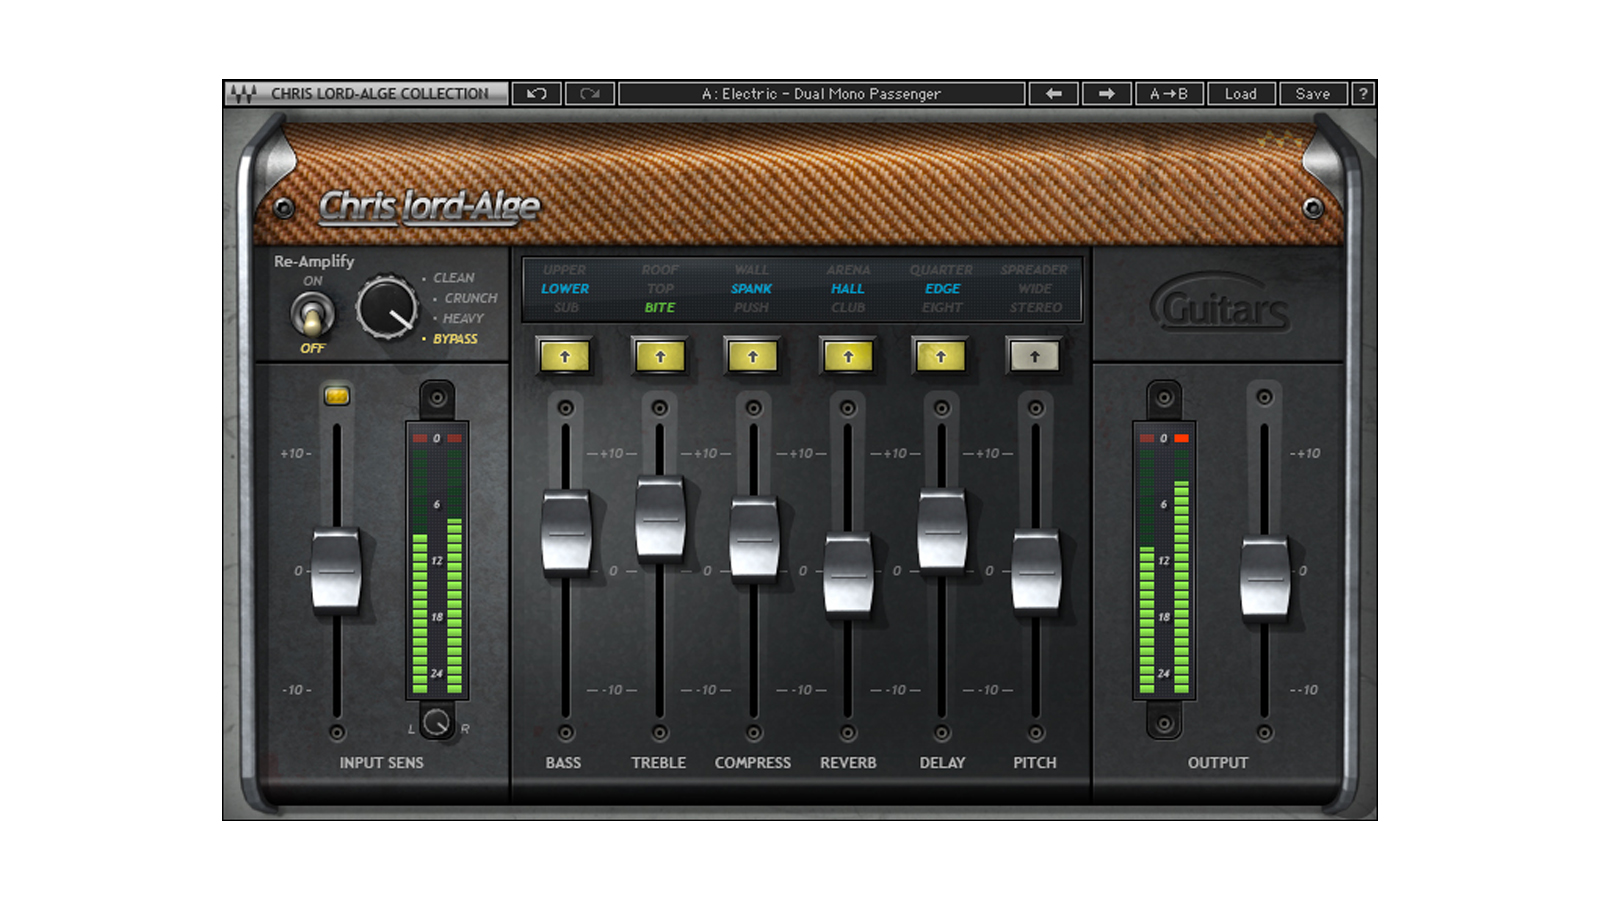The width and height of the screenshot is (1600, 900).
Task: Choose QUARTER delay mode
Action: click(x=941, y=270)
